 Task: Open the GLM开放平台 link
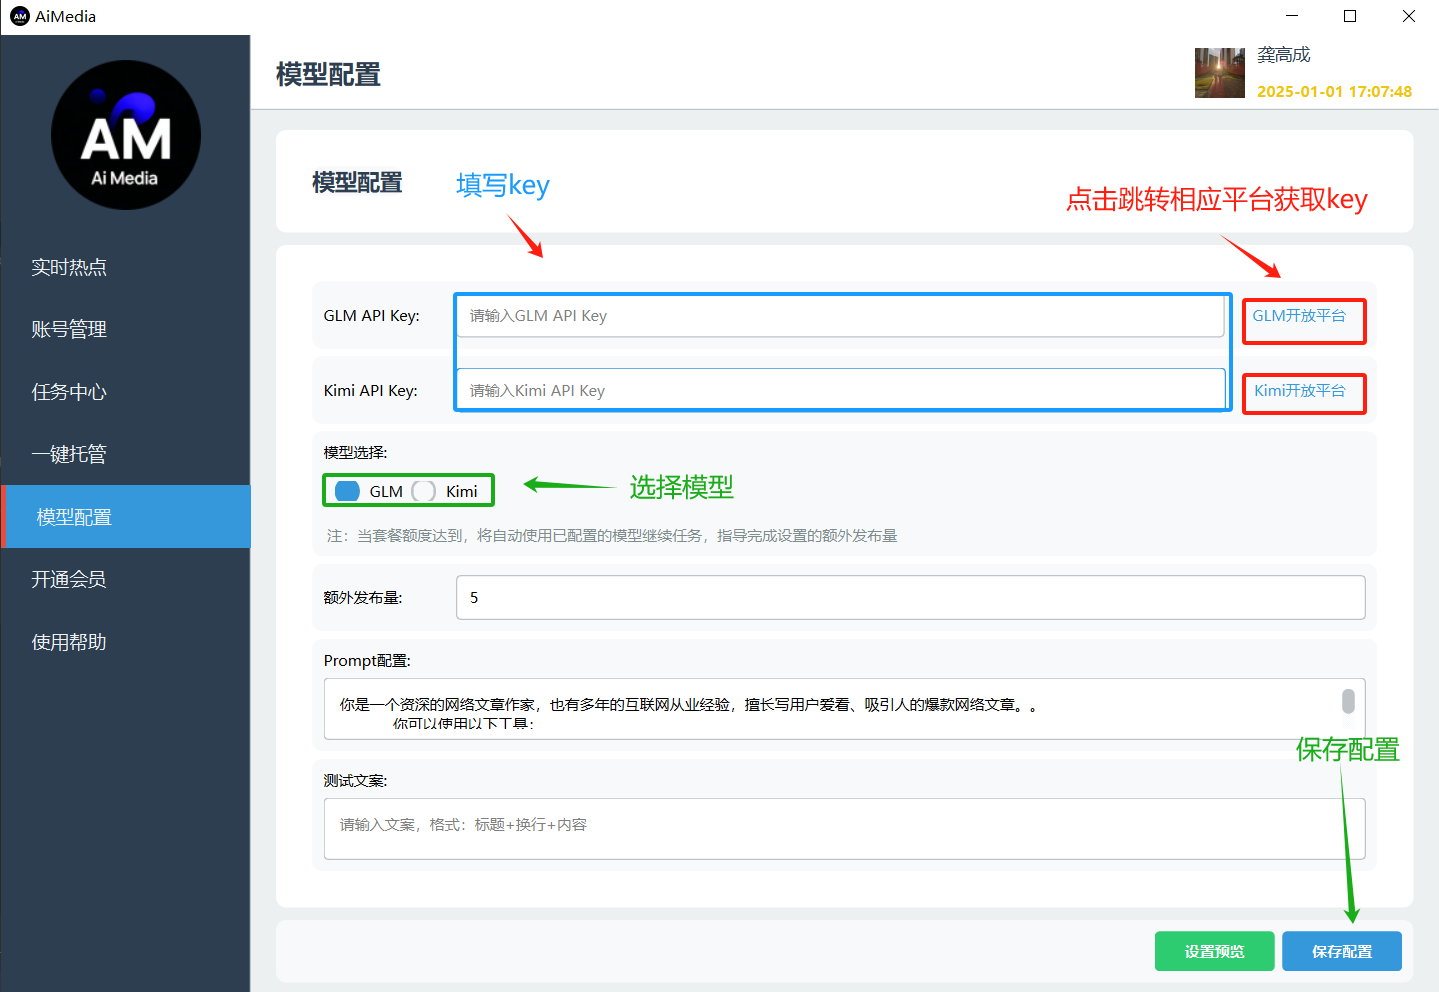1303,320
